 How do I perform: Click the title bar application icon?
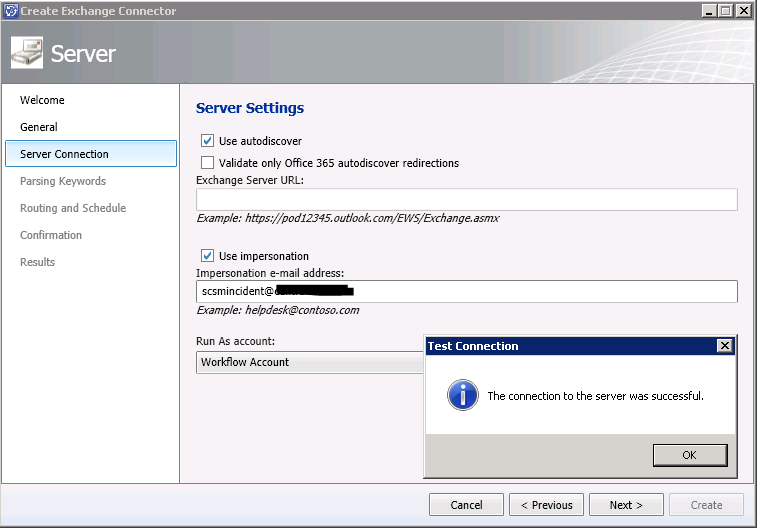tap(11, 11)
